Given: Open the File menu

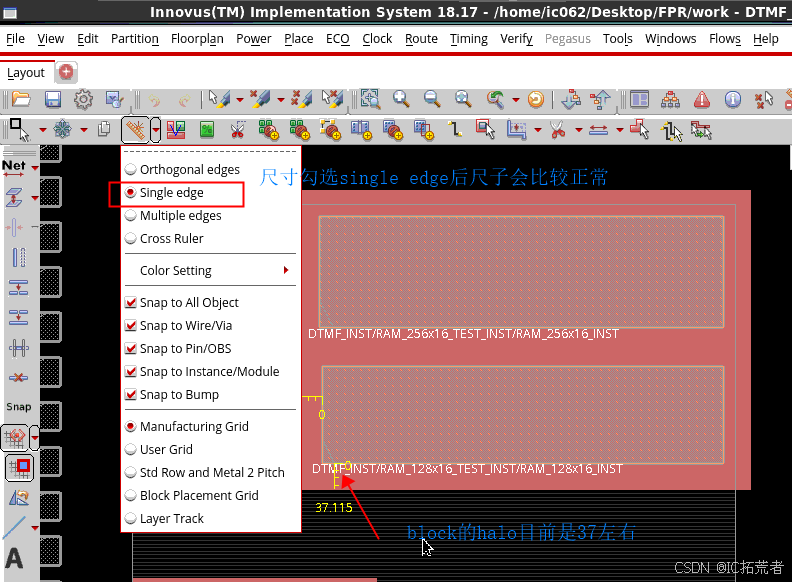Looking at the screenshot, I should pos(15,38).
